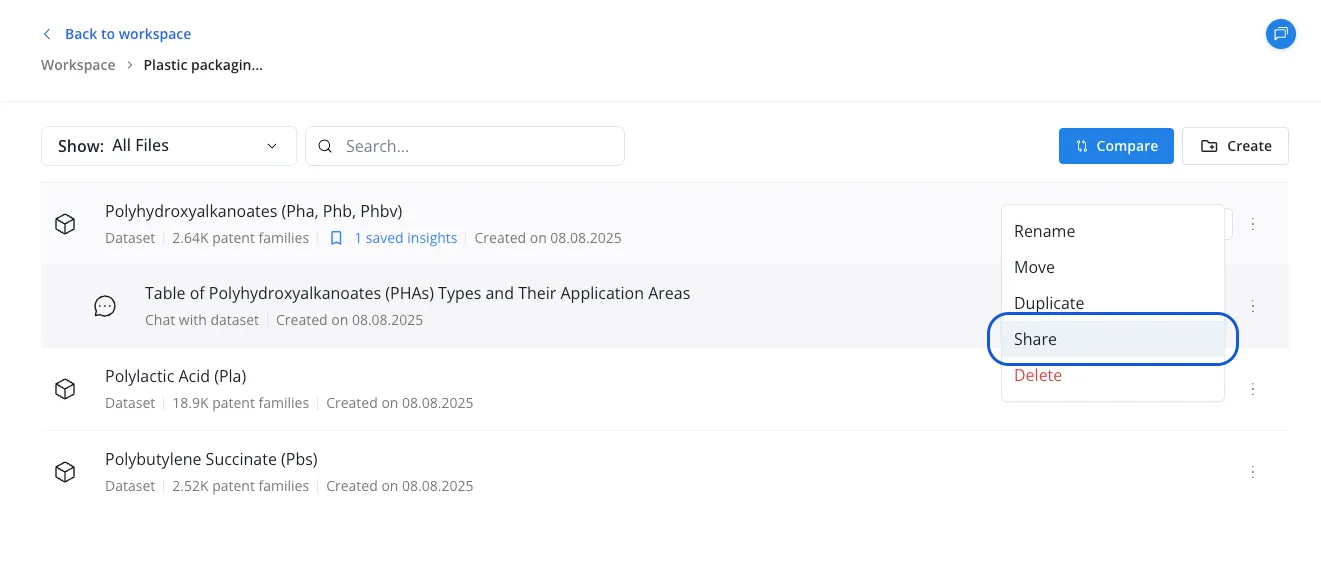Click the chat icon beside PHAs table
The width and height of the screenshot is (1321, 581).
[105, 306]
